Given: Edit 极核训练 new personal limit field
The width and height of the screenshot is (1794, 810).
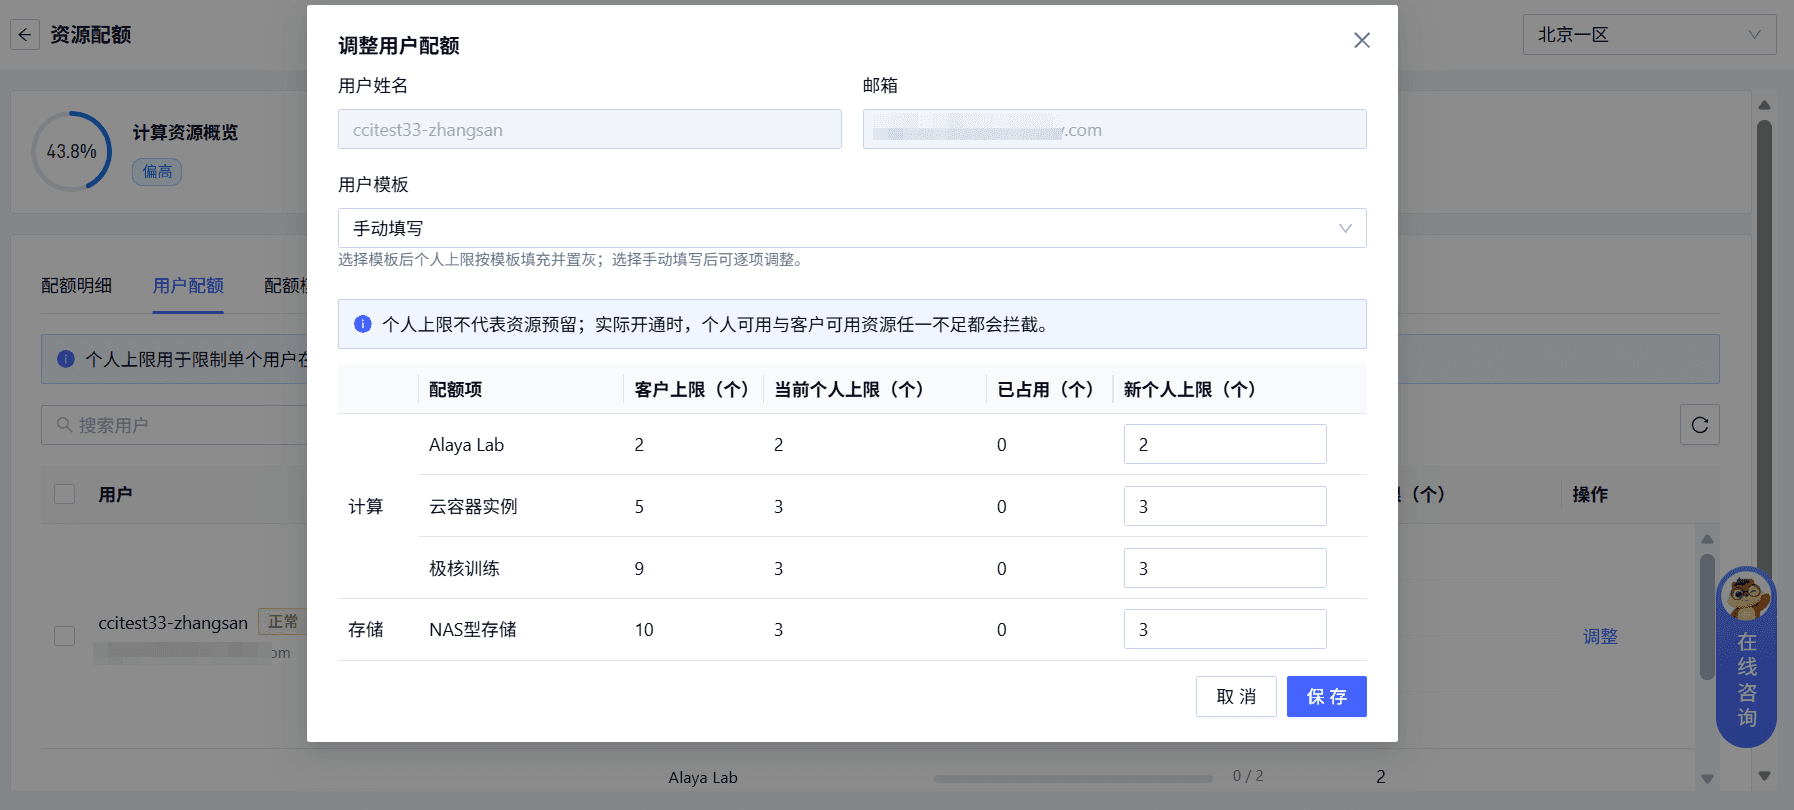Looking at the screenshot, I should [1225, 568].
